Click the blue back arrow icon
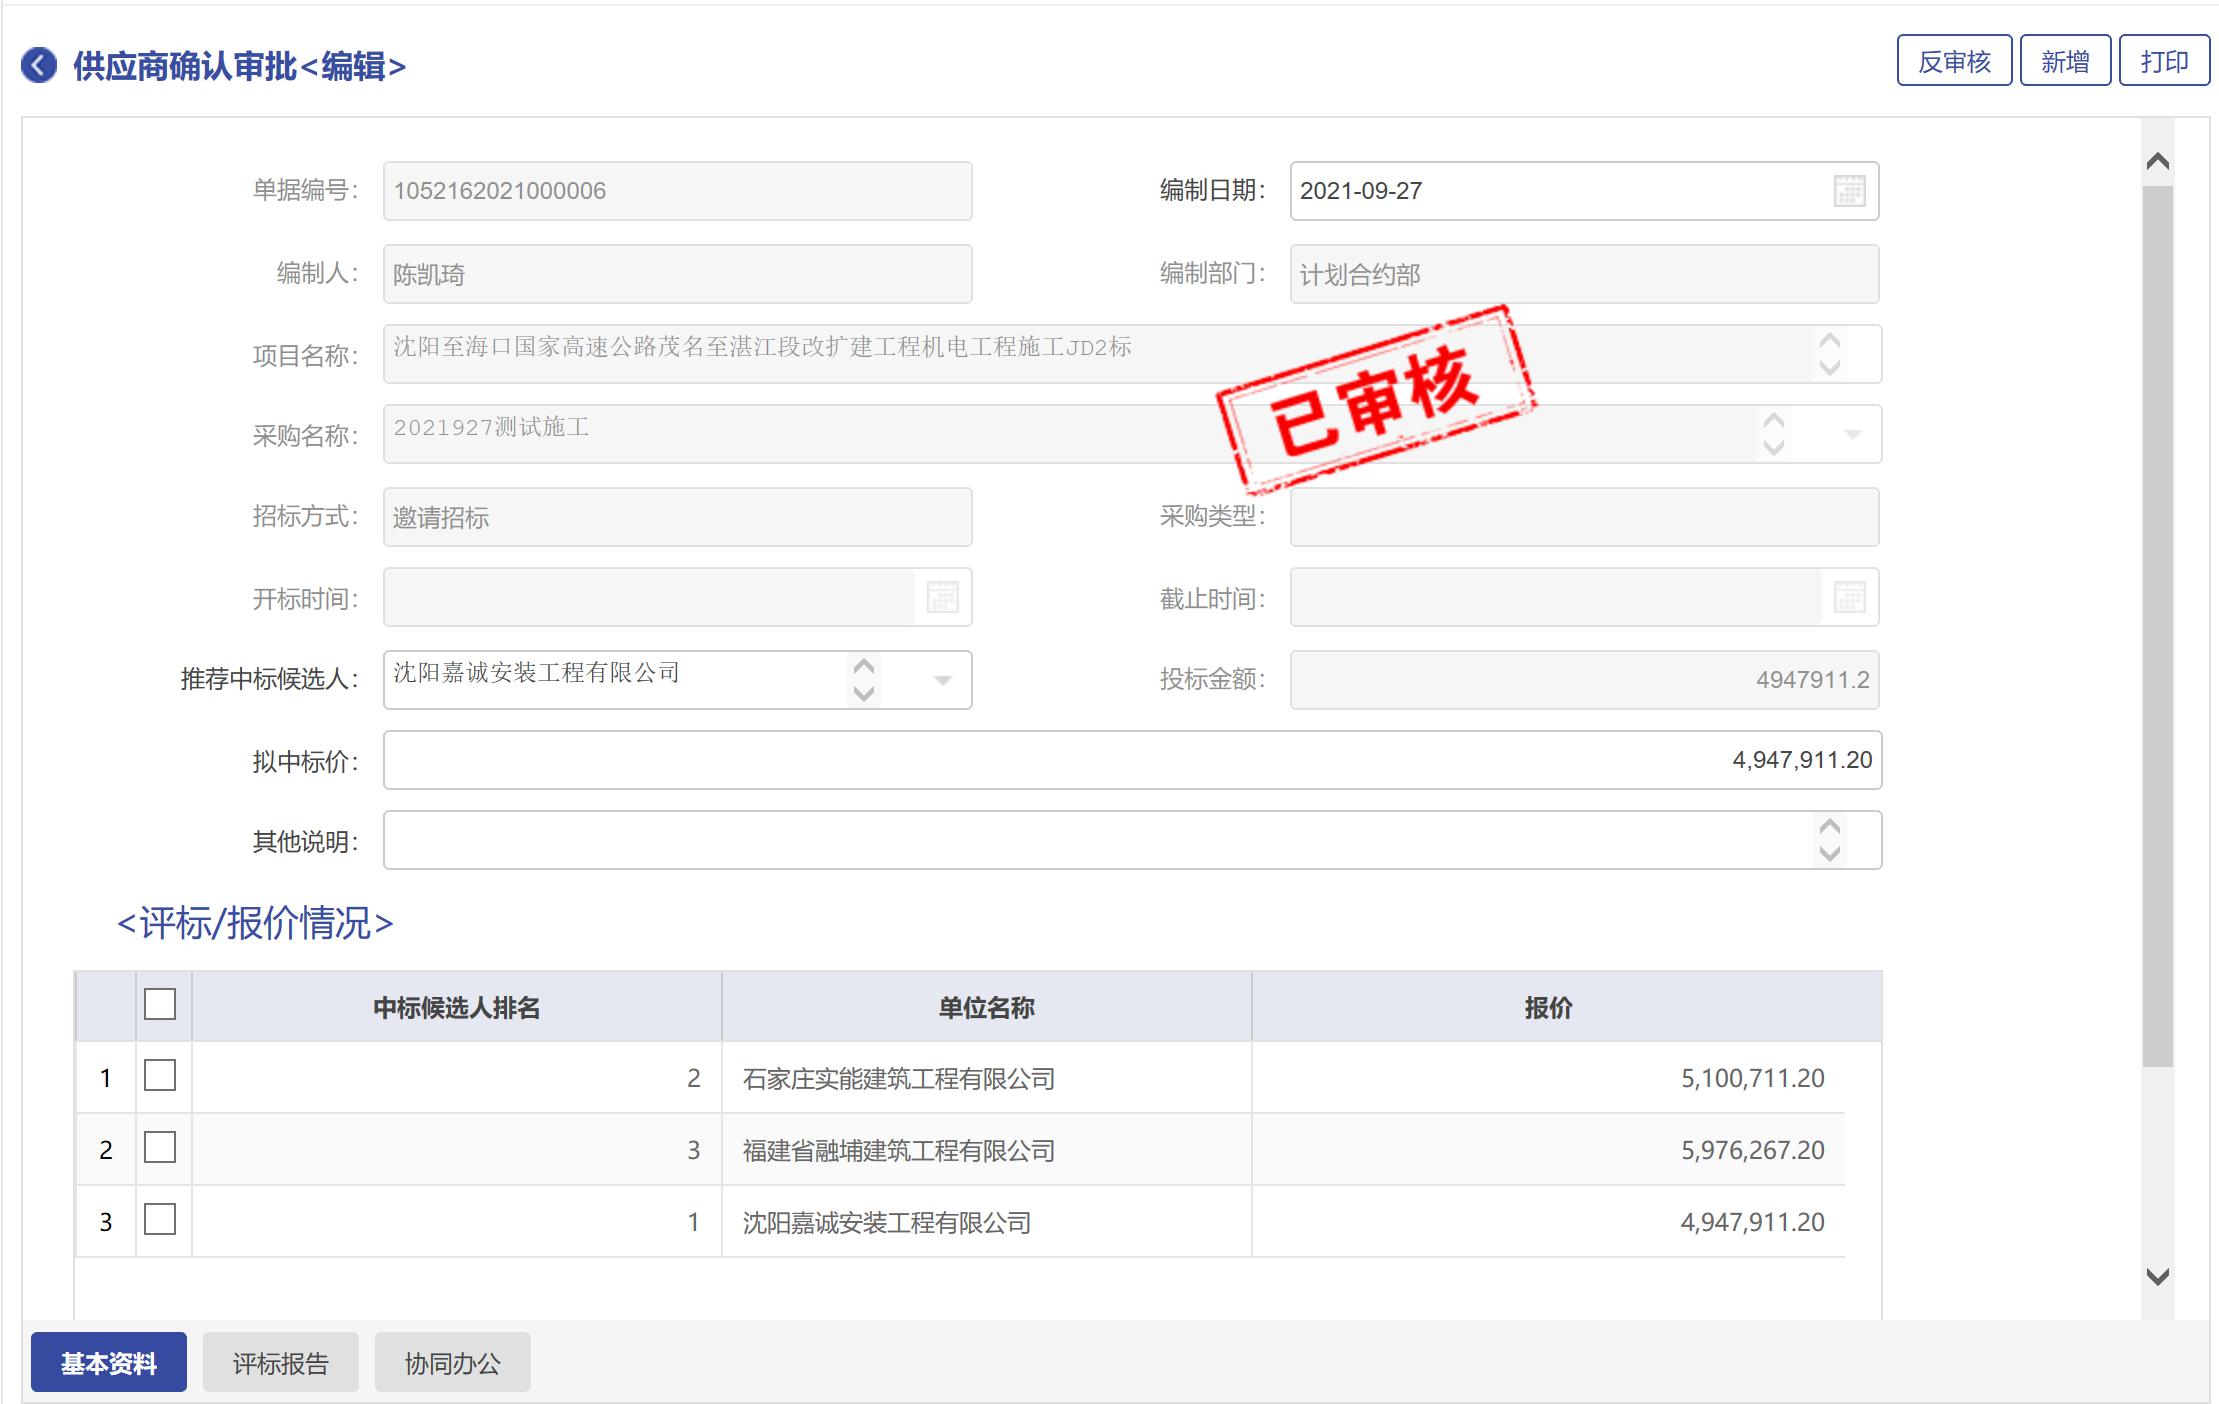This screenshot has width=2219, height=1404. click(39, 66)
